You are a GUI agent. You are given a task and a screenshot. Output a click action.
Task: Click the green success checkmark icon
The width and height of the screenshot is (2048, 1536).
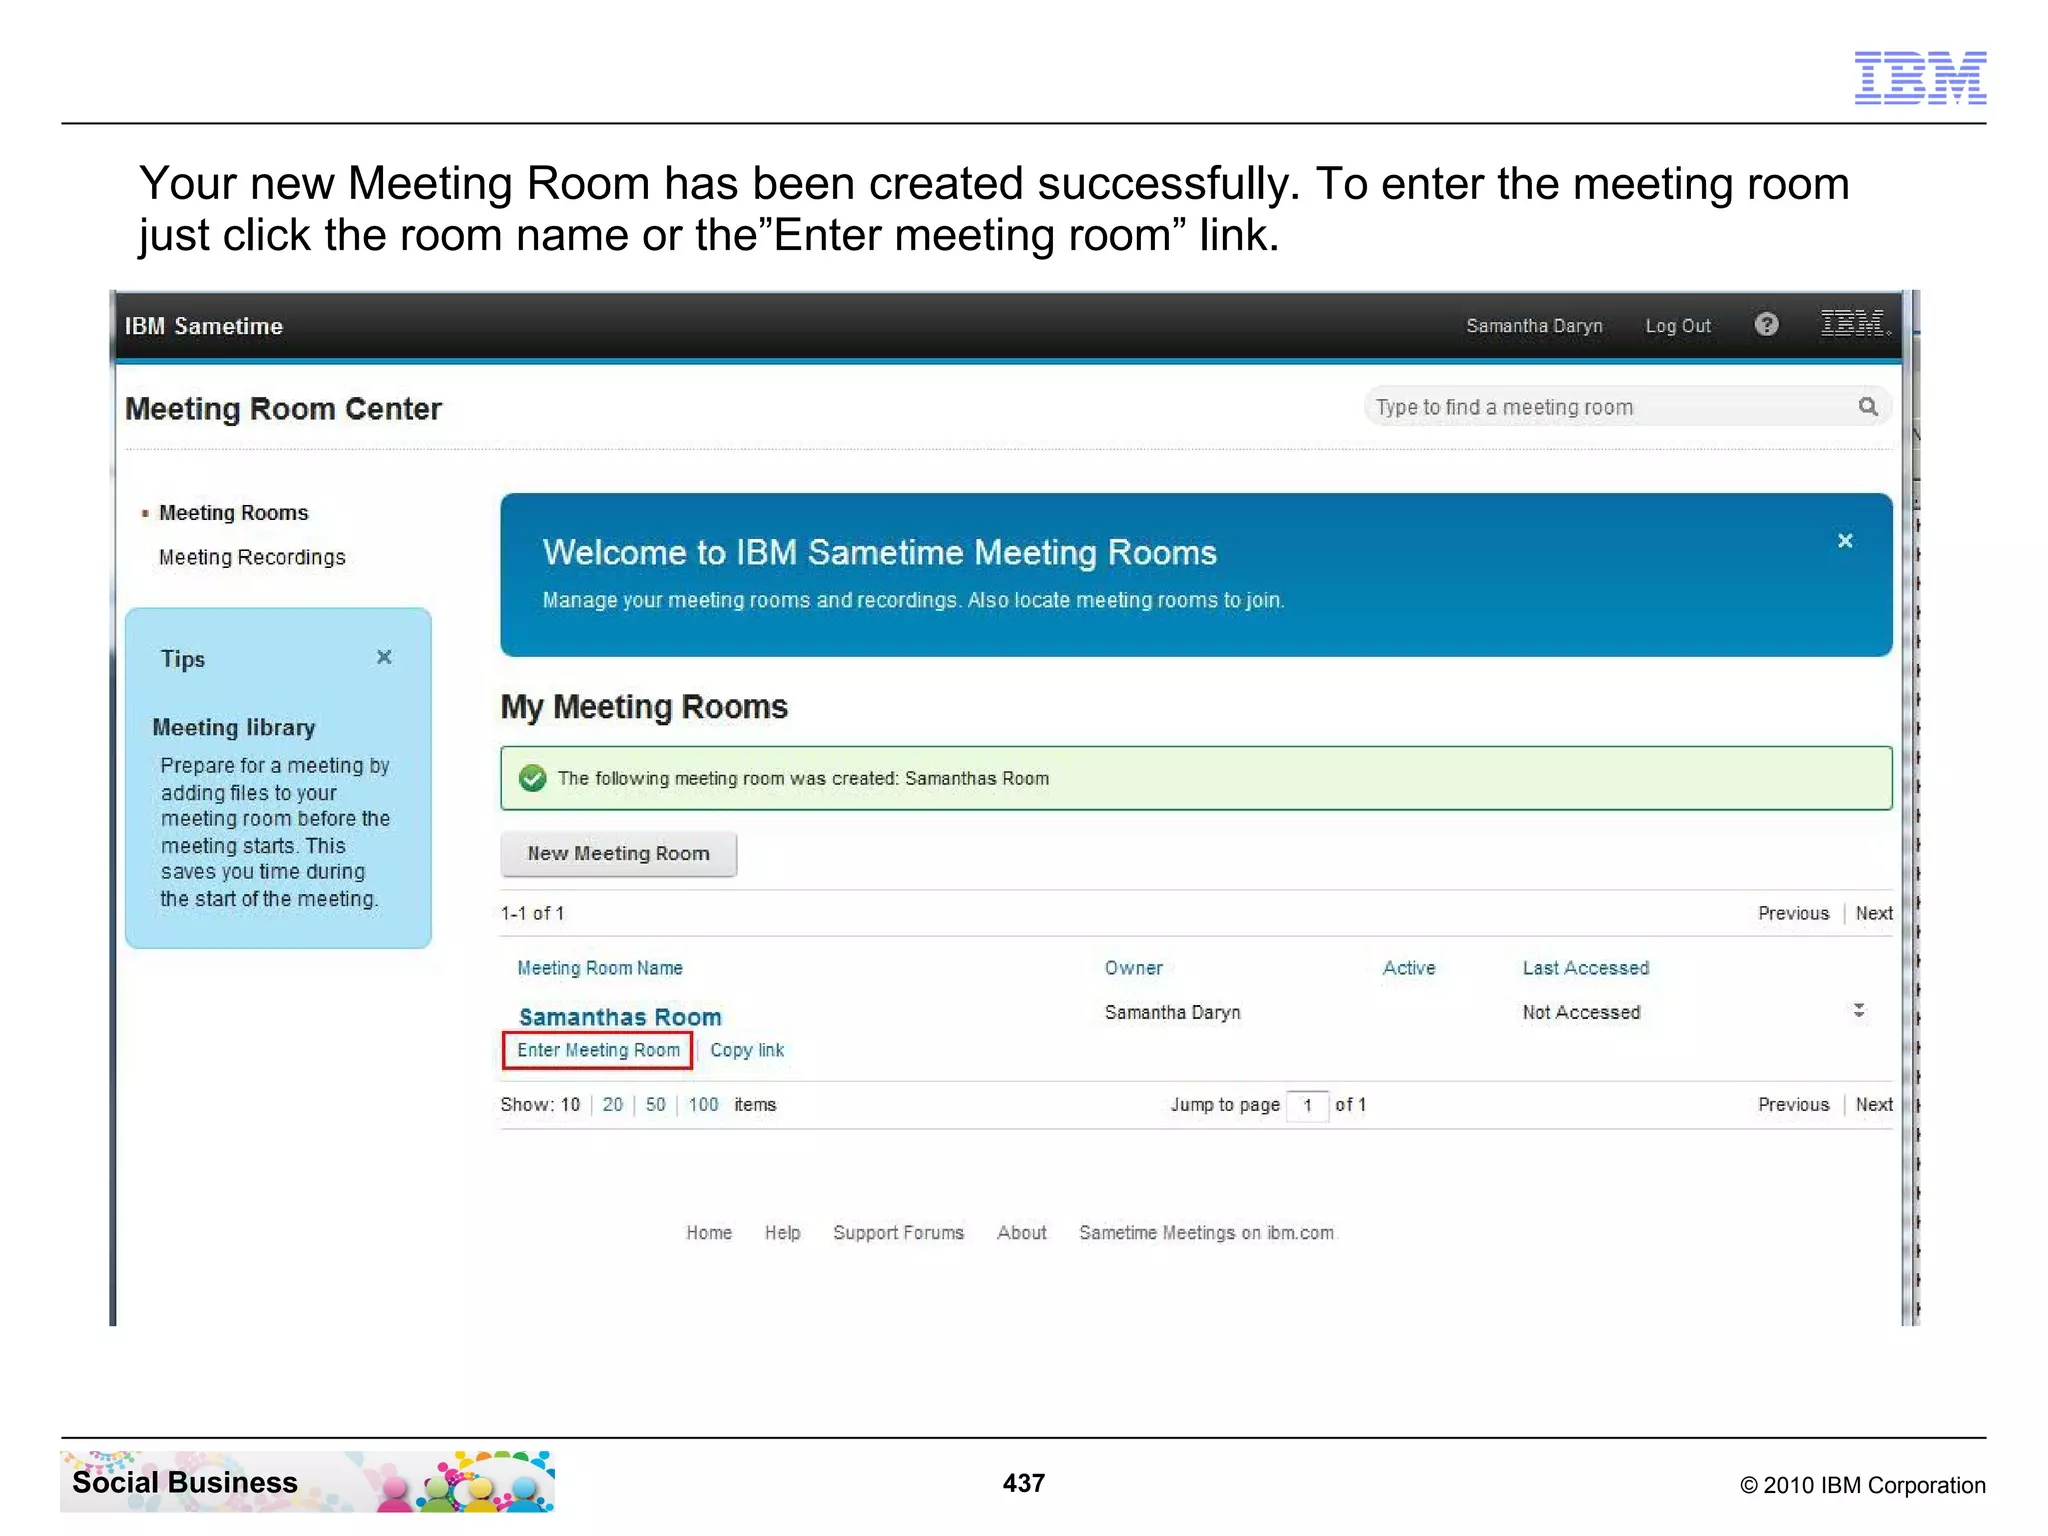pyautogui.click(x=533, y=778)
